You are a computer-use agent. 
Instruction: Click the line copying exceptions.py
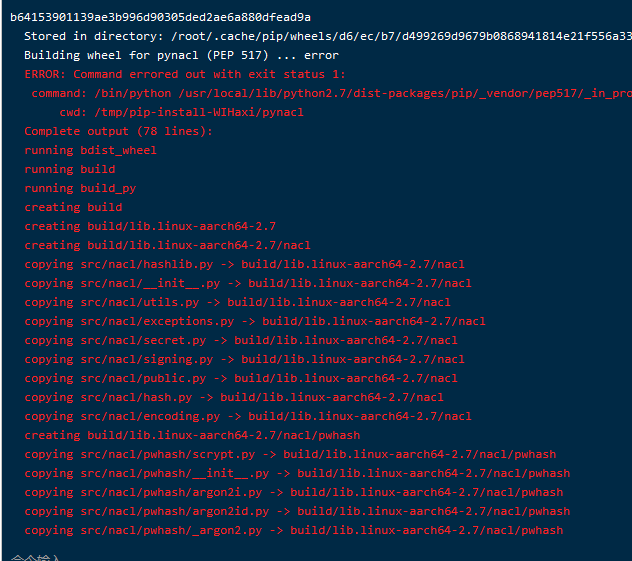click(254, 321)
